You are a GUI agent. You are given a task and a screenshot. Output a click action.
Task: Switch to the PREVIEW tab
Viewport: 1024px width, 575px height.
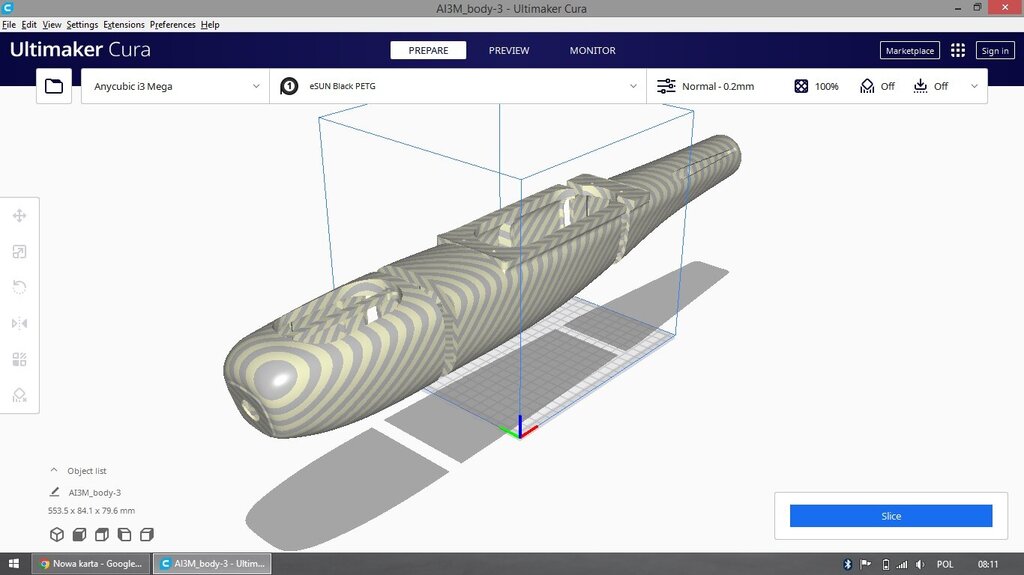tap(509, 51)
